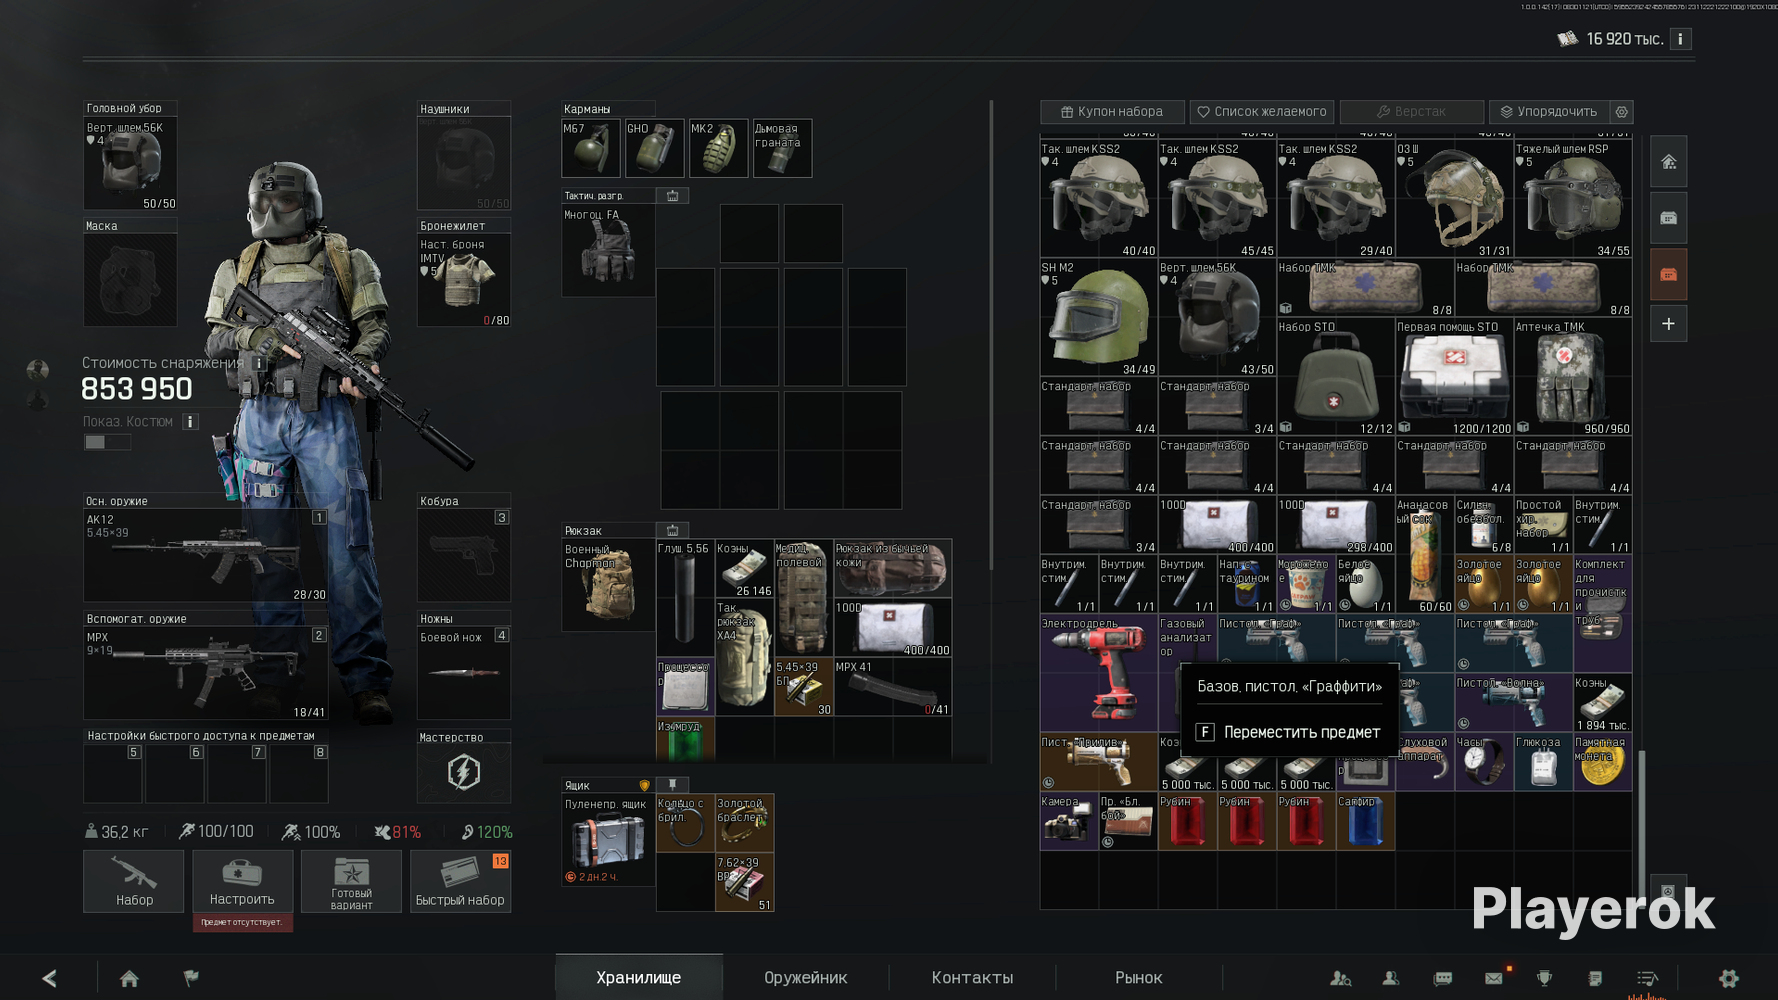Select the Тяжелый шлем RSP in stash
The image size is (1778, 1000).
(1573, 199)
